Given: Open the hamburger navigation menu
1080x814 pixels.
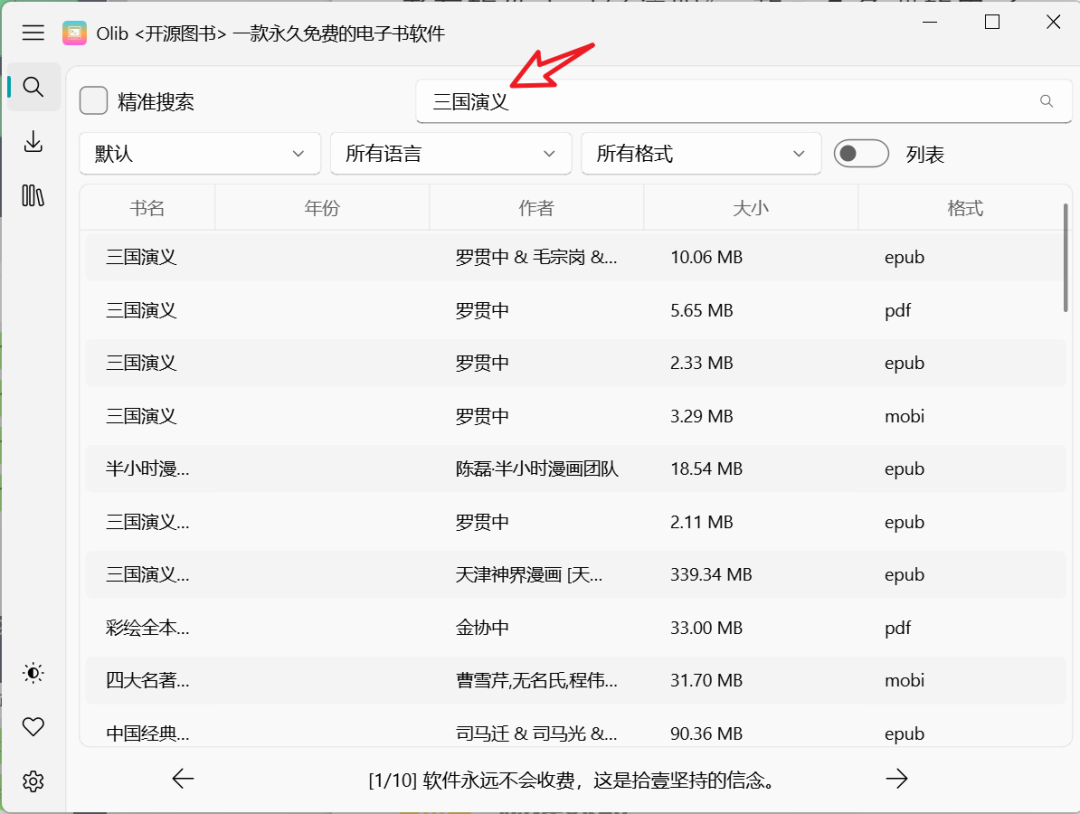Looking at the screenshot, I should (x=33, y=33).
